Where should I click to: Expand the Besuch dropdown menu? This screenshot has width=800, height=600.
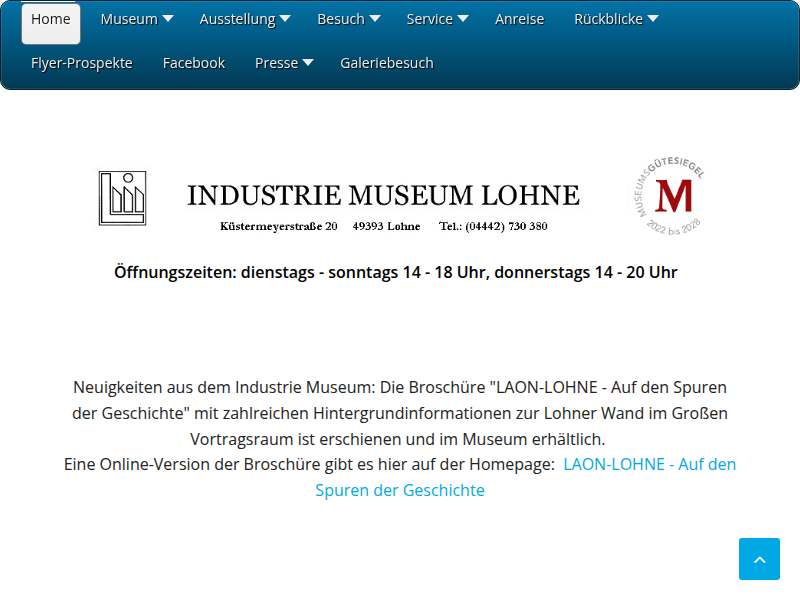348,18
